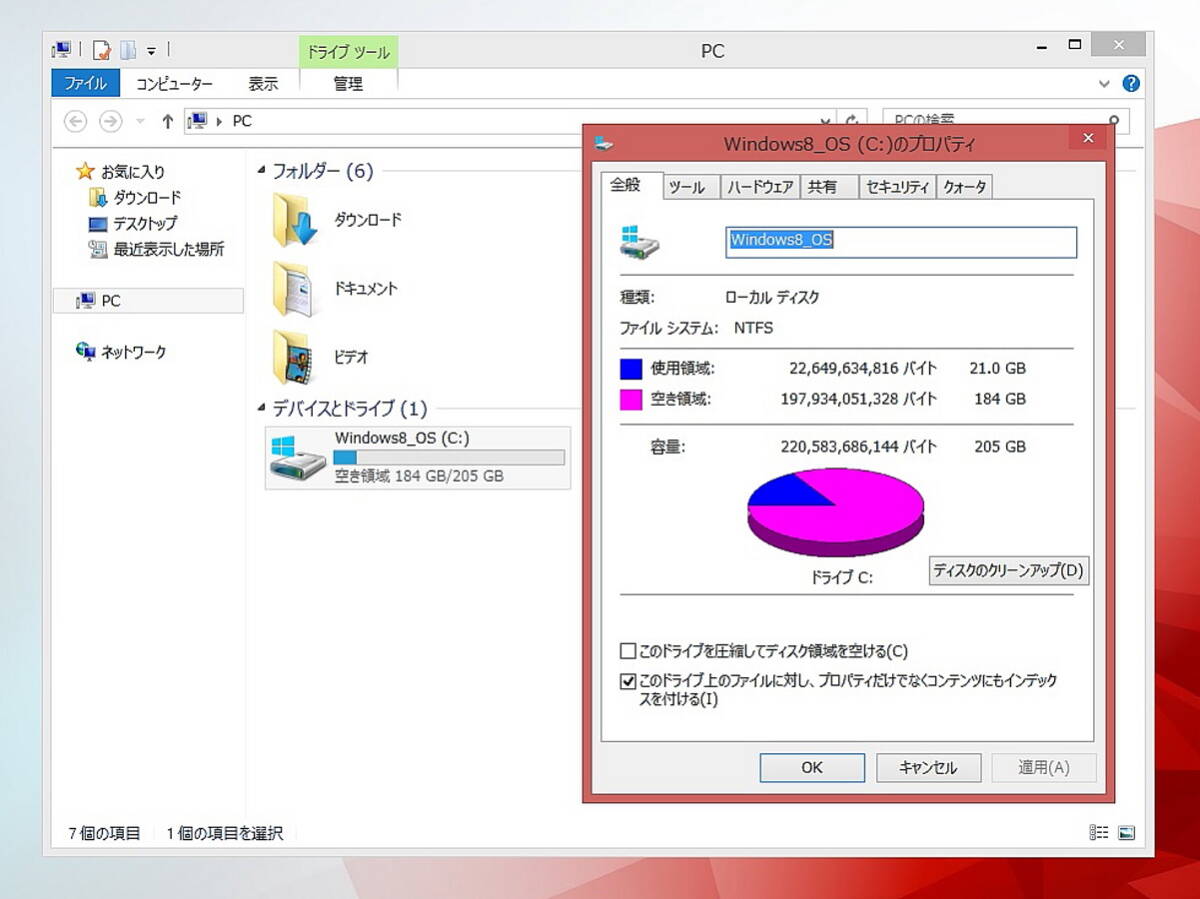Click the blue 使用領域 color swatch
Viewport: 1200px width, 899px height.
pos(631,369)
